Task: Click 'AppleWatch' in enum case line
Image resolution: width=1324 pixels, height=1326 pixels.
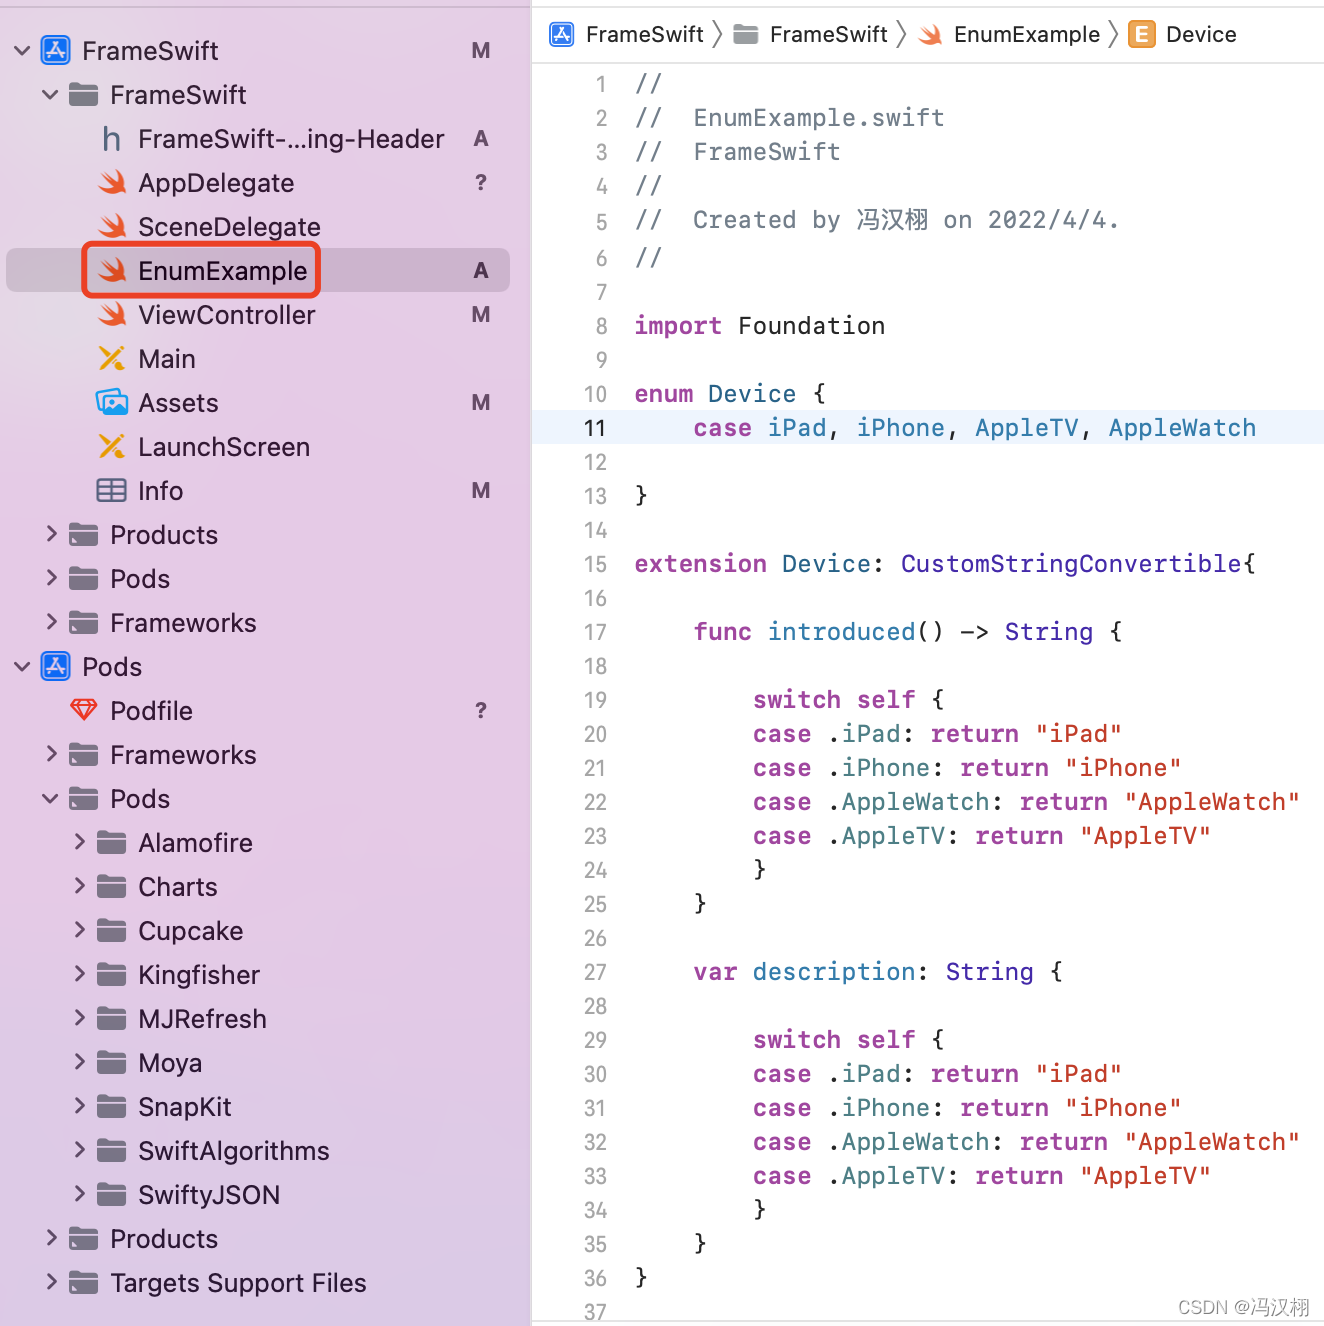Action: coord(1182,428)
